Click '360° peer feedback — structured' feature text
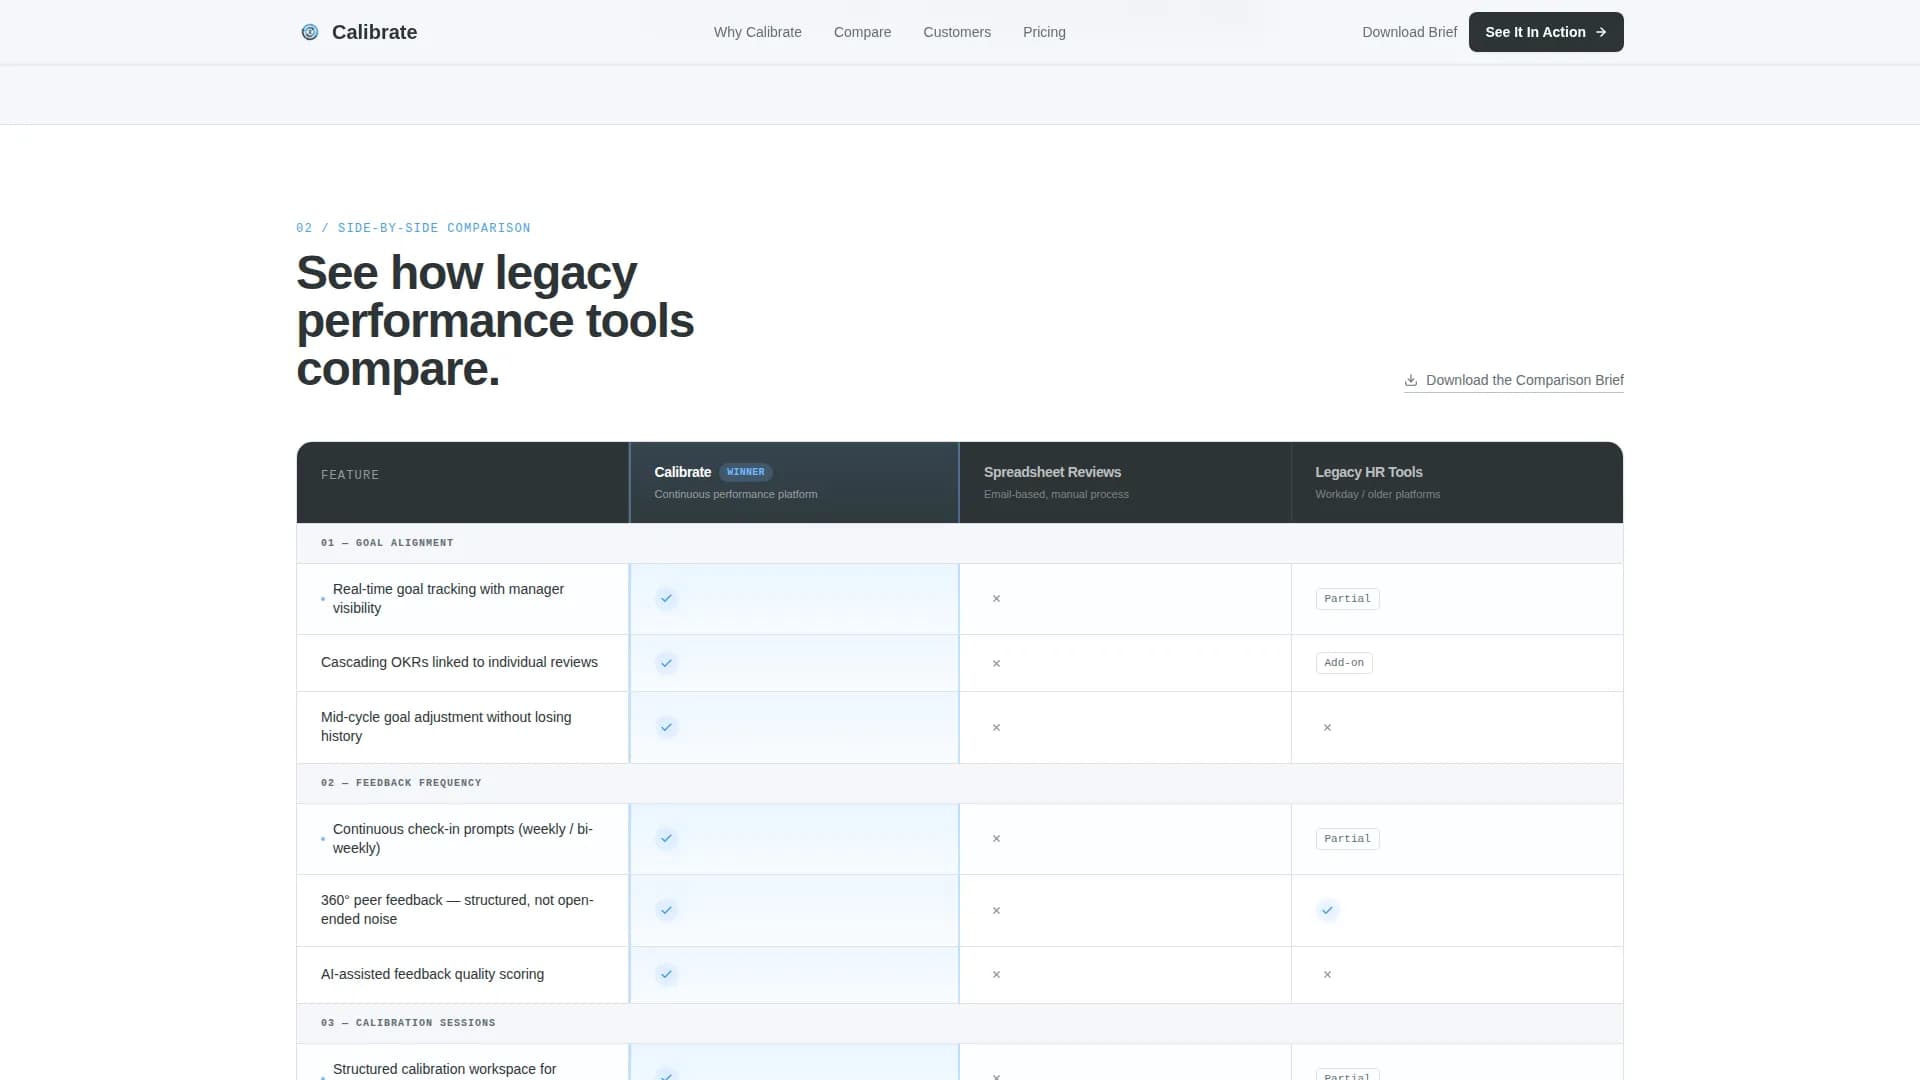The height and width of the screenshot is (1080, 1920). click(457, 910)
